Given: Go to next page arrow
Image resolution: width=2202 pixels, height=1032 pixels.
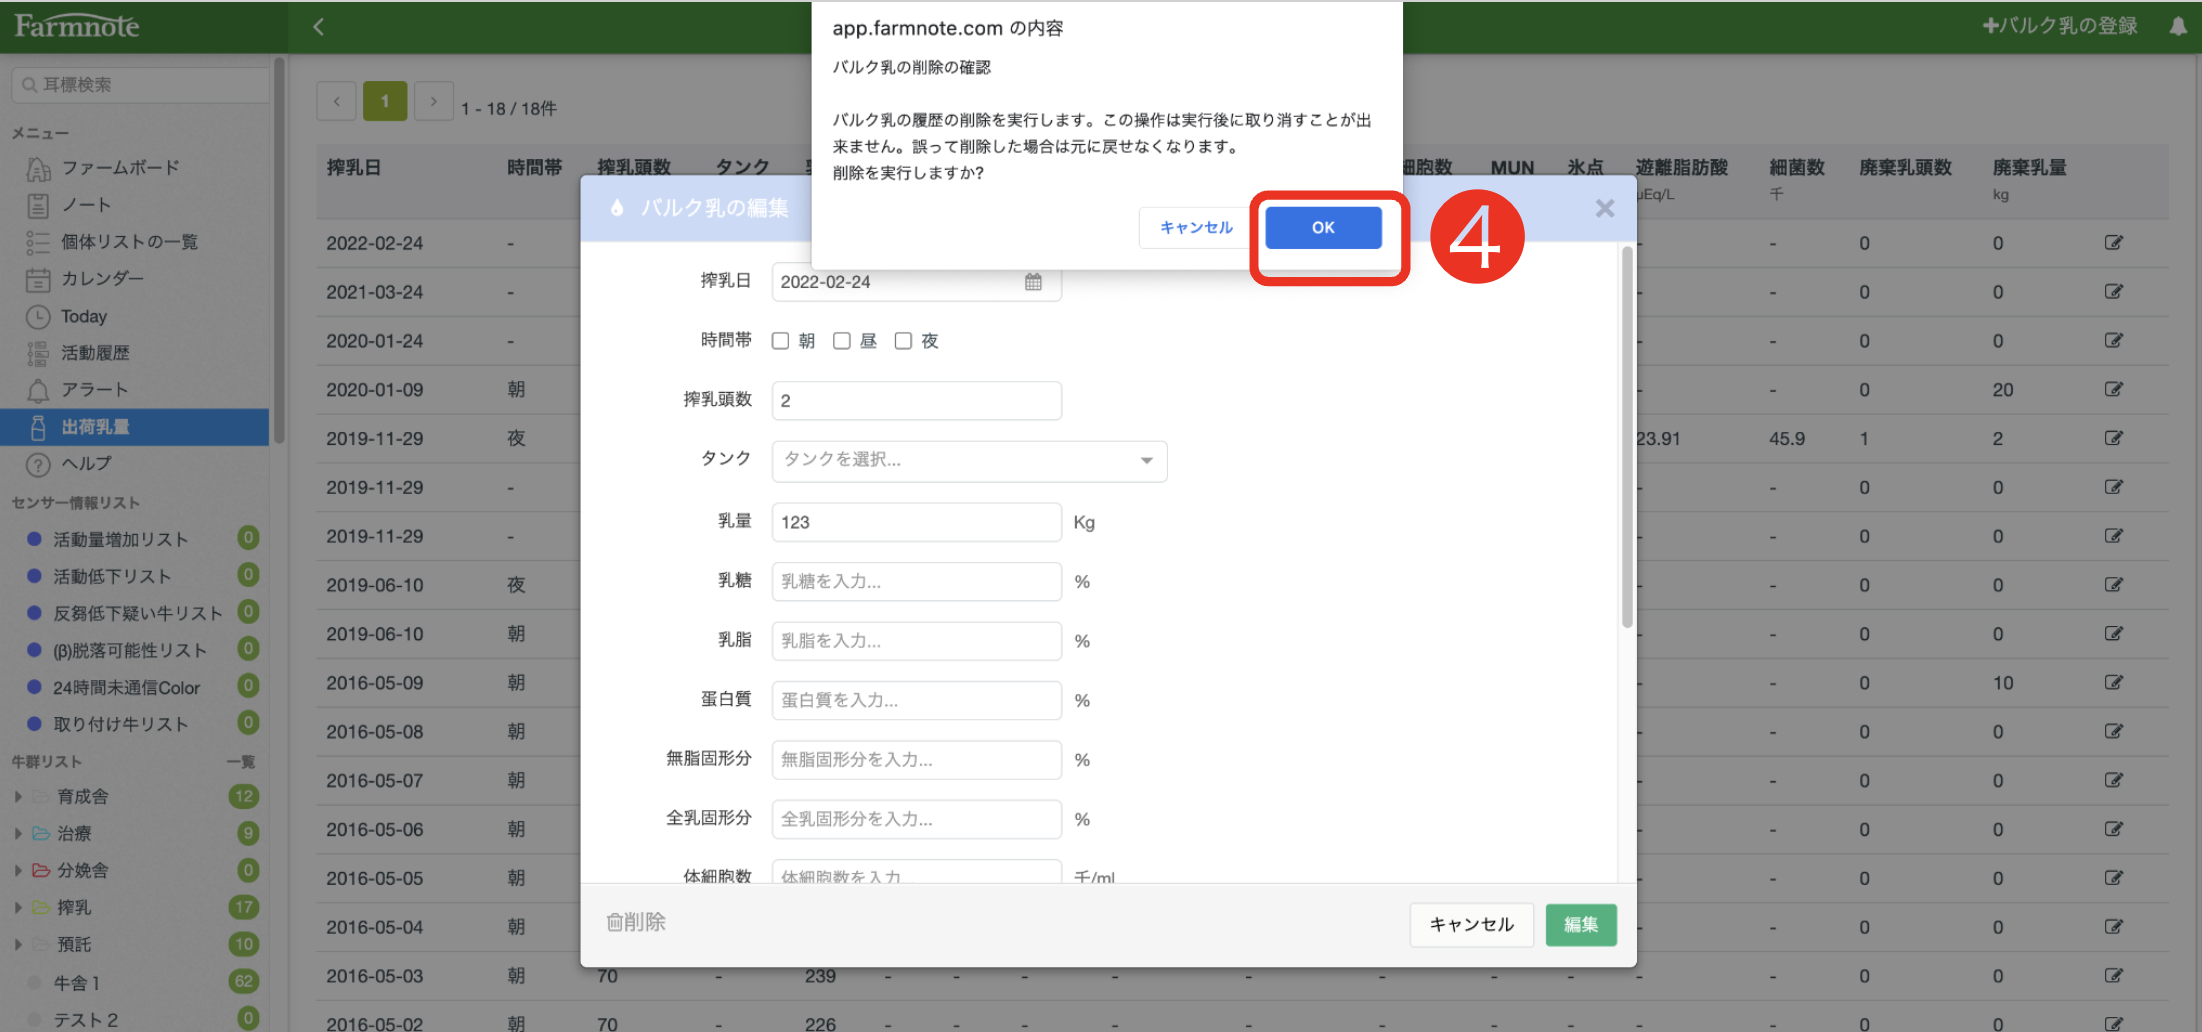Looking at the screenshot, I should pos(433,101).
